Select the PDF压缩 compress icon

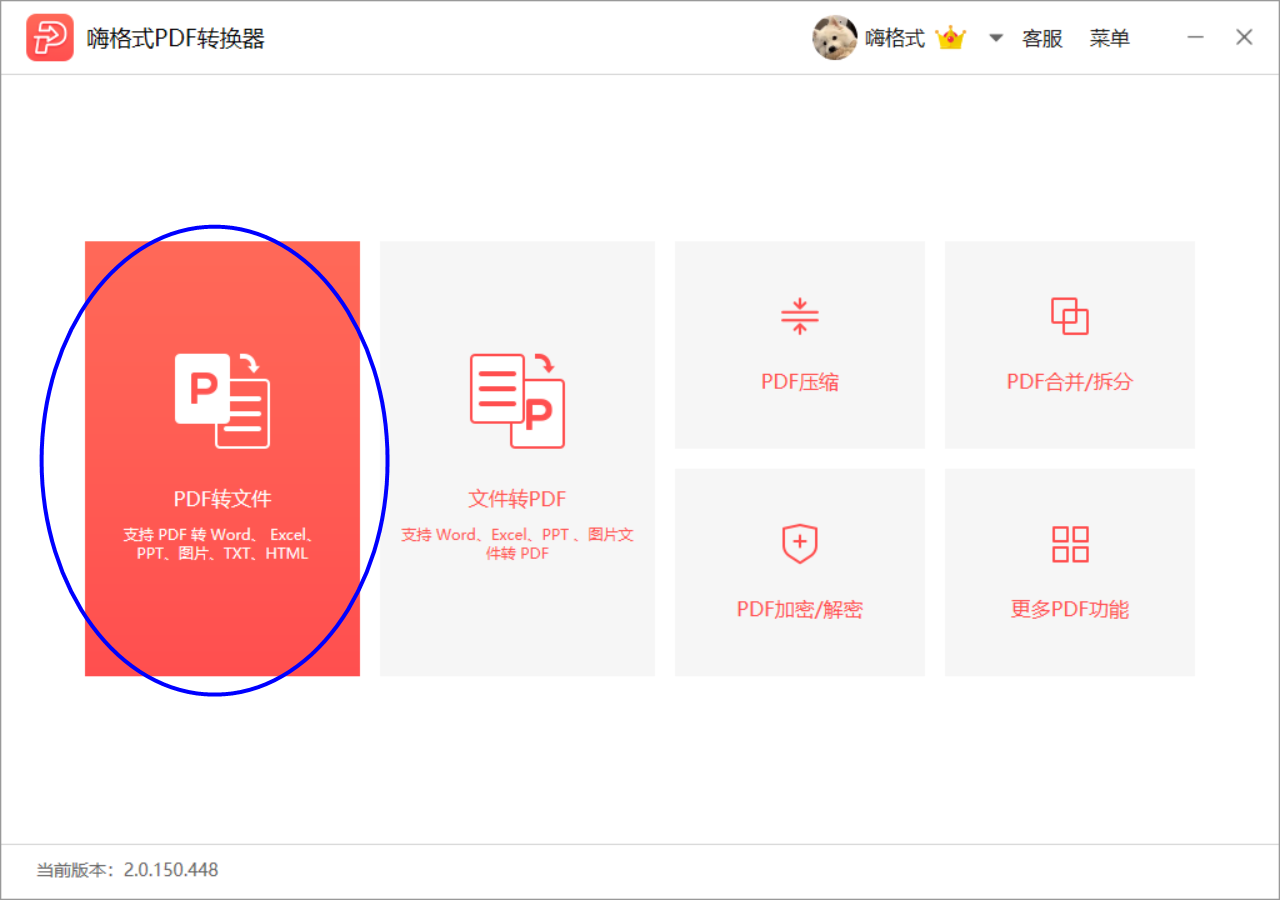(x=800, y=316)
